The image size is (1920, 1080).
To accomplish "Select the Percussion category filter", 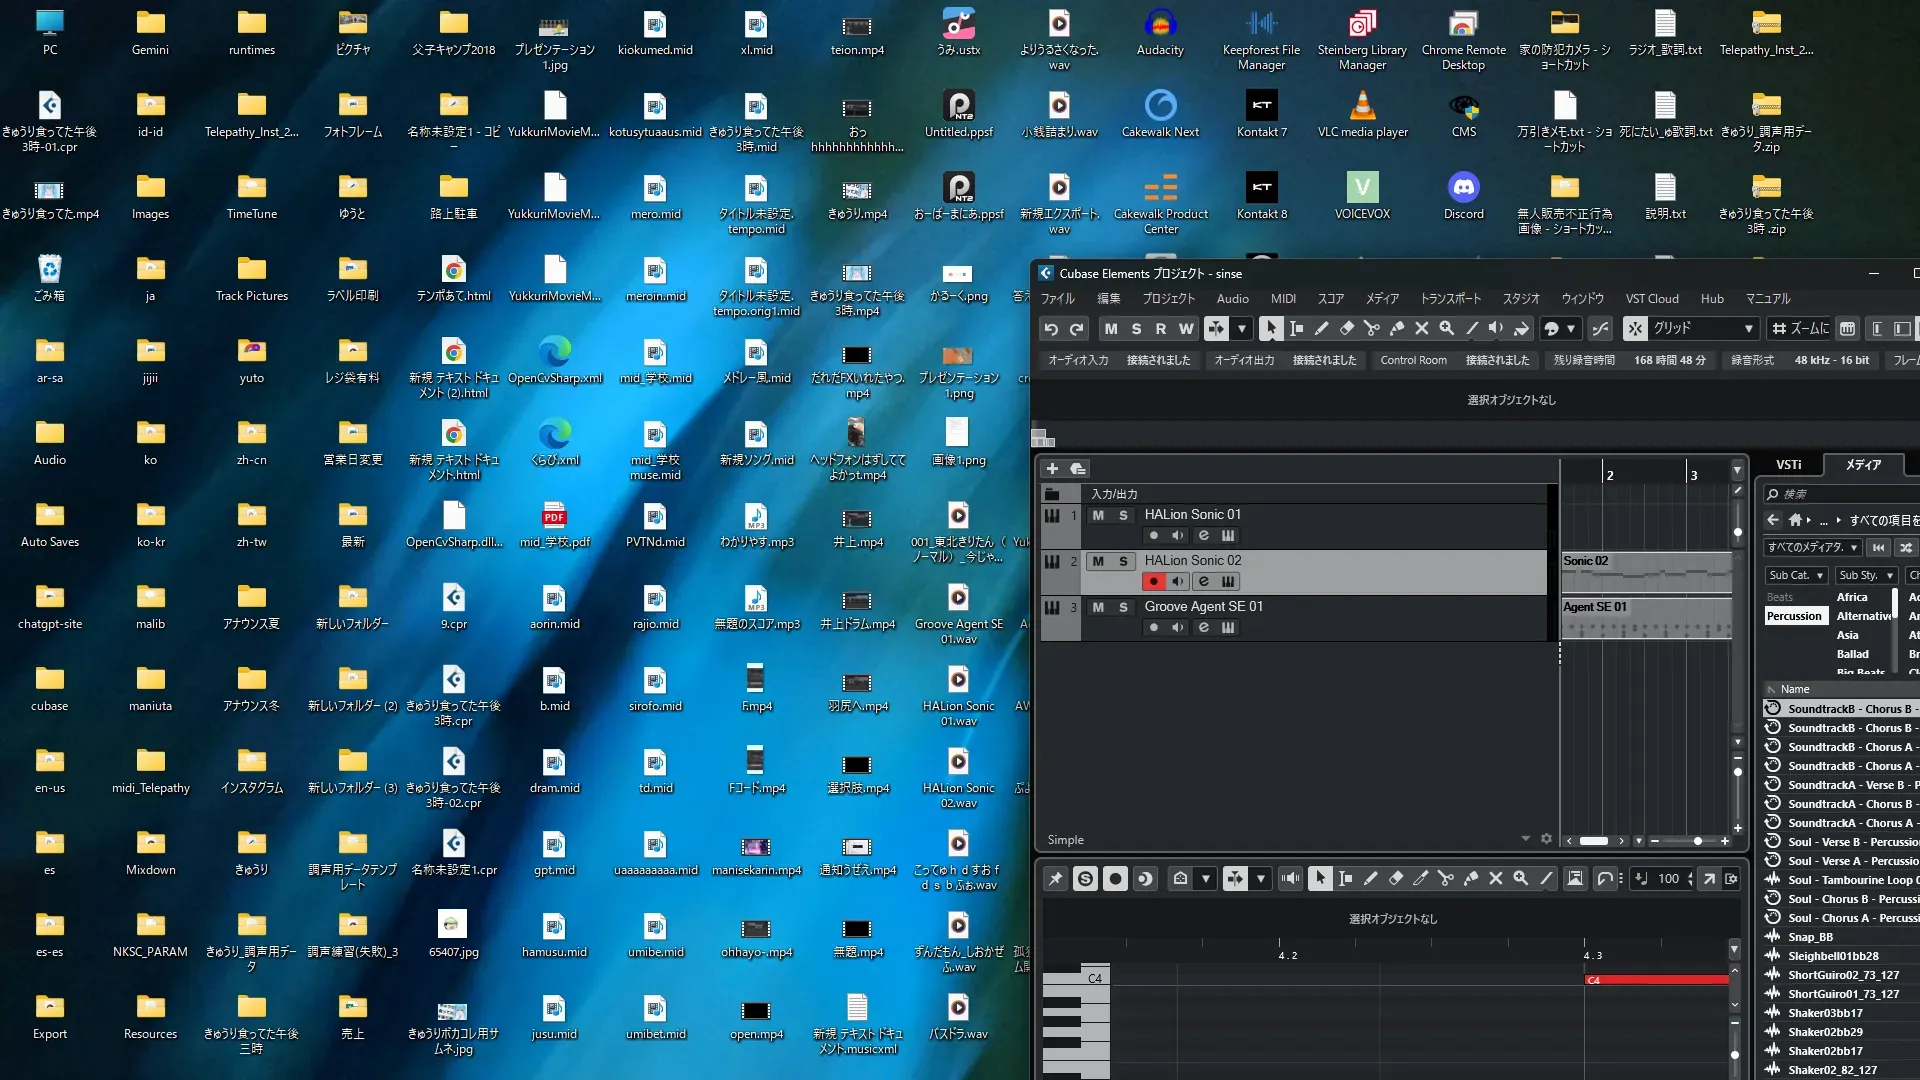I will click(1794, 617).
